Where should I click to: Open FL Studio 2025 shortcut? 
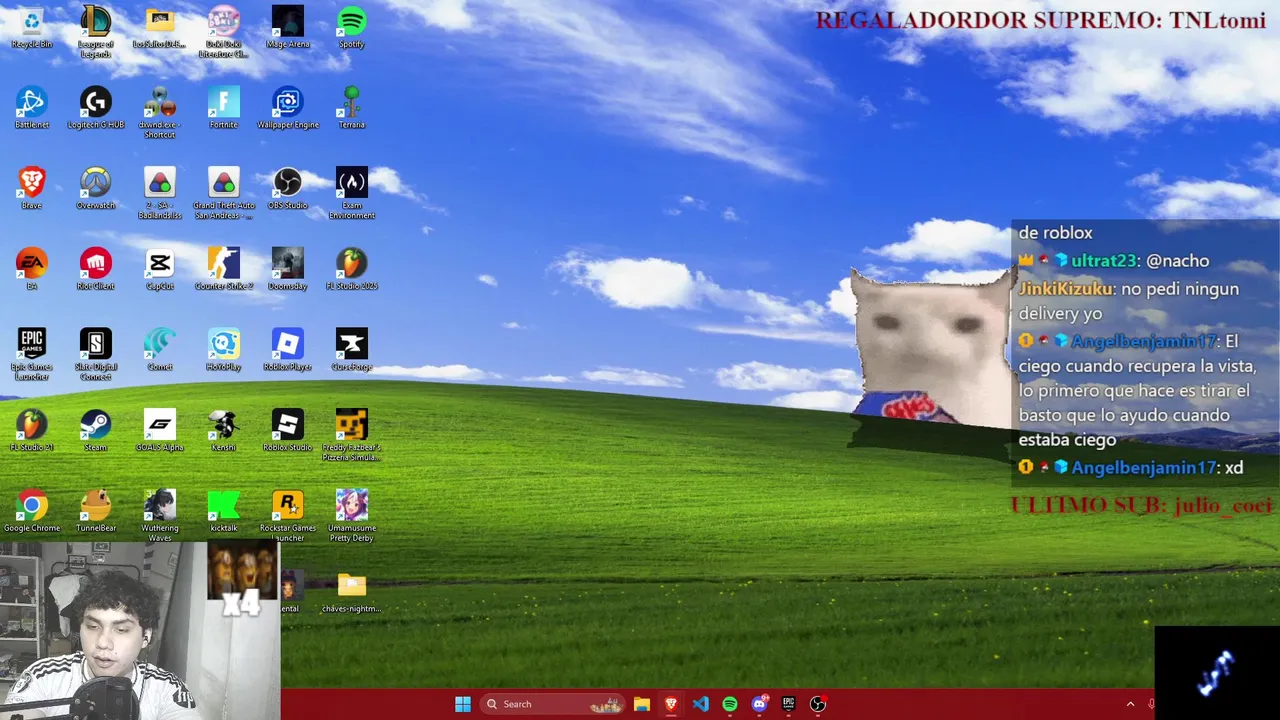(x=352, y=269)
